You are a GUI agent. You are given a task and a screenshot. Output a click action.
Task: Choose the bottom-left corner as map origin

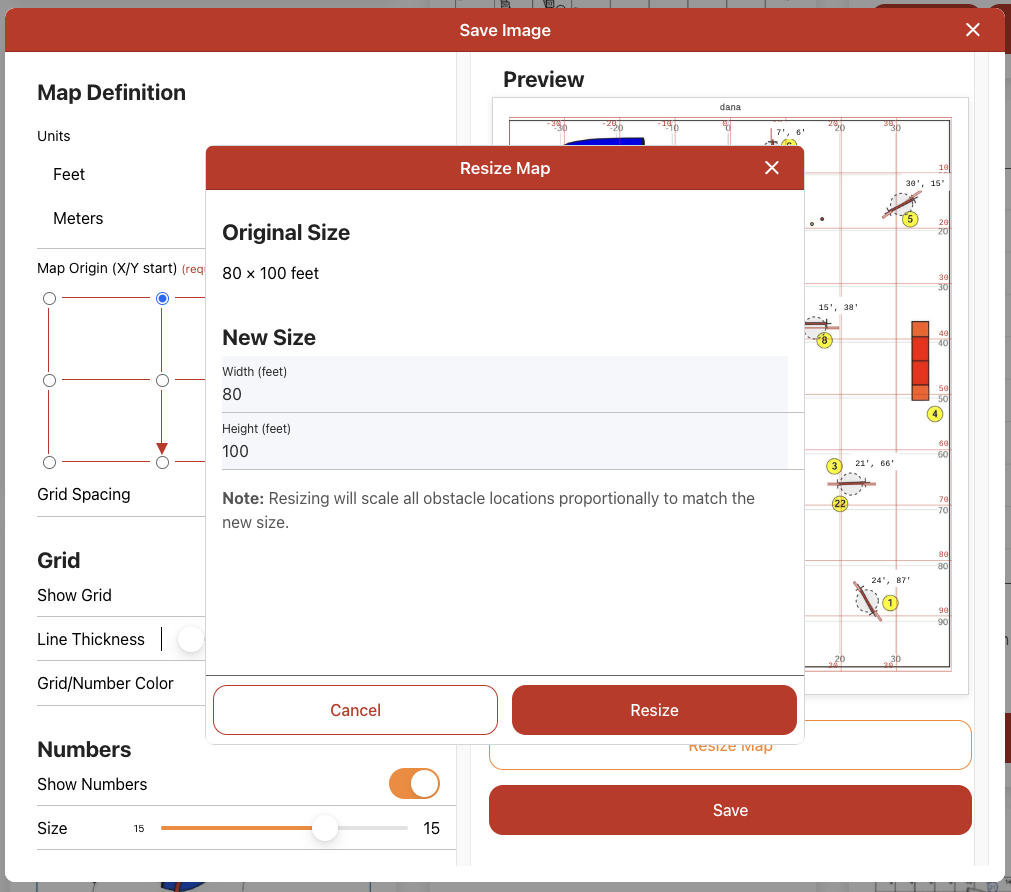click(50, 462)
